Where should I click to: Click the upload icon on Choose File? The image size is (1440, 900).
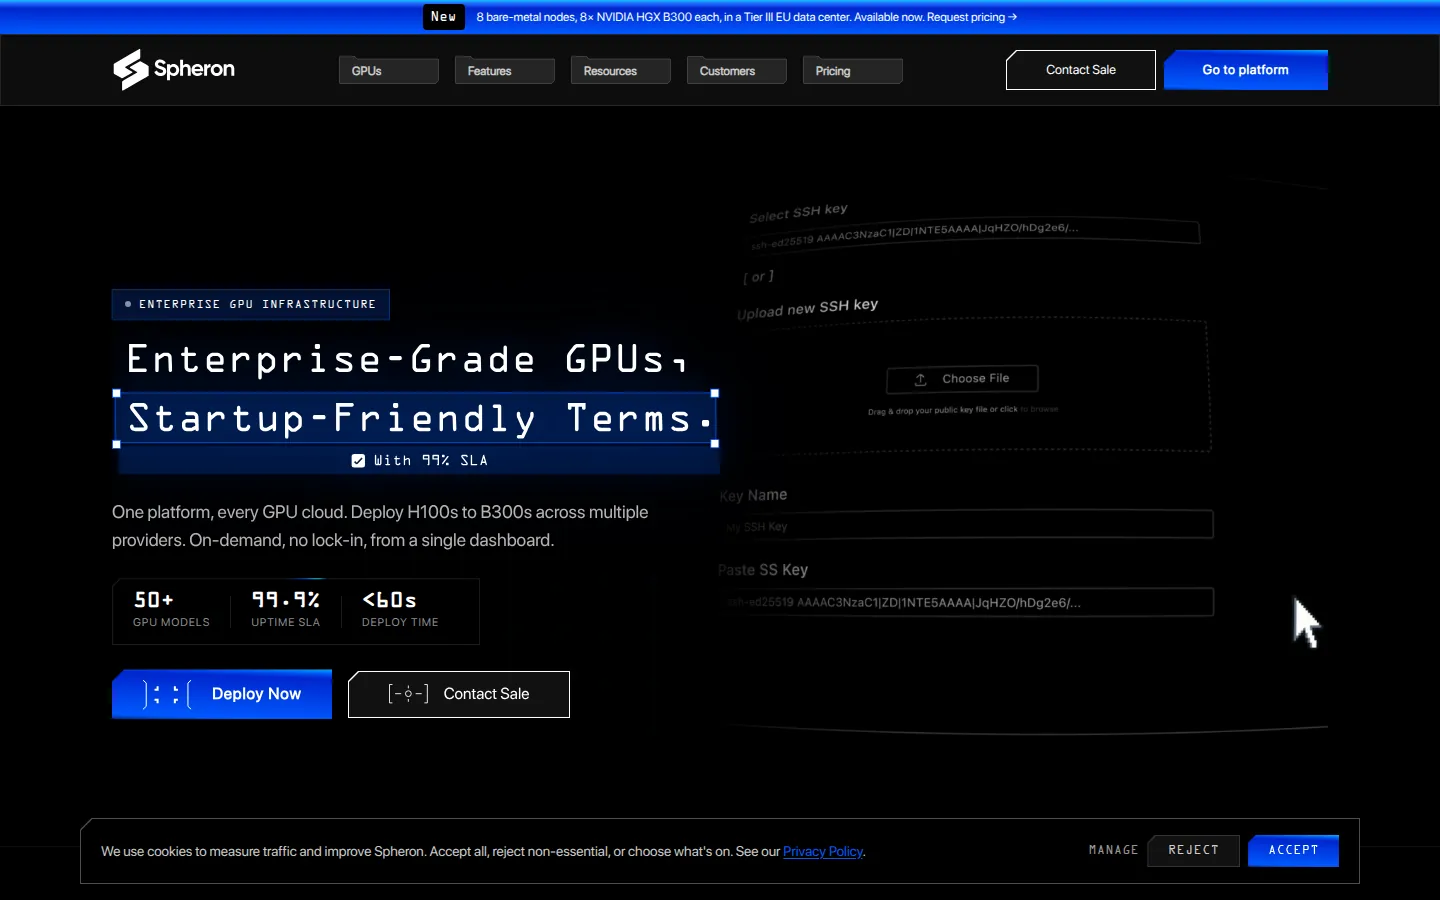[920, 380]
